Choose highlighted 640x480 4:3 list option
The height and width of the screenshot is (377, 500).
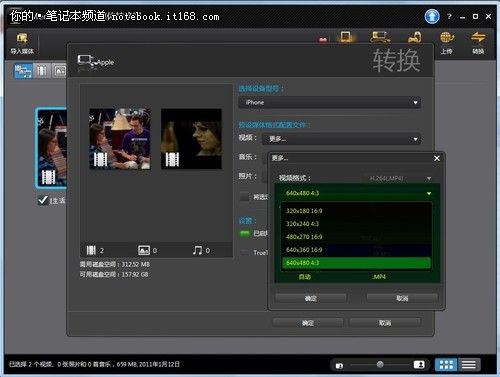[356, 263]
